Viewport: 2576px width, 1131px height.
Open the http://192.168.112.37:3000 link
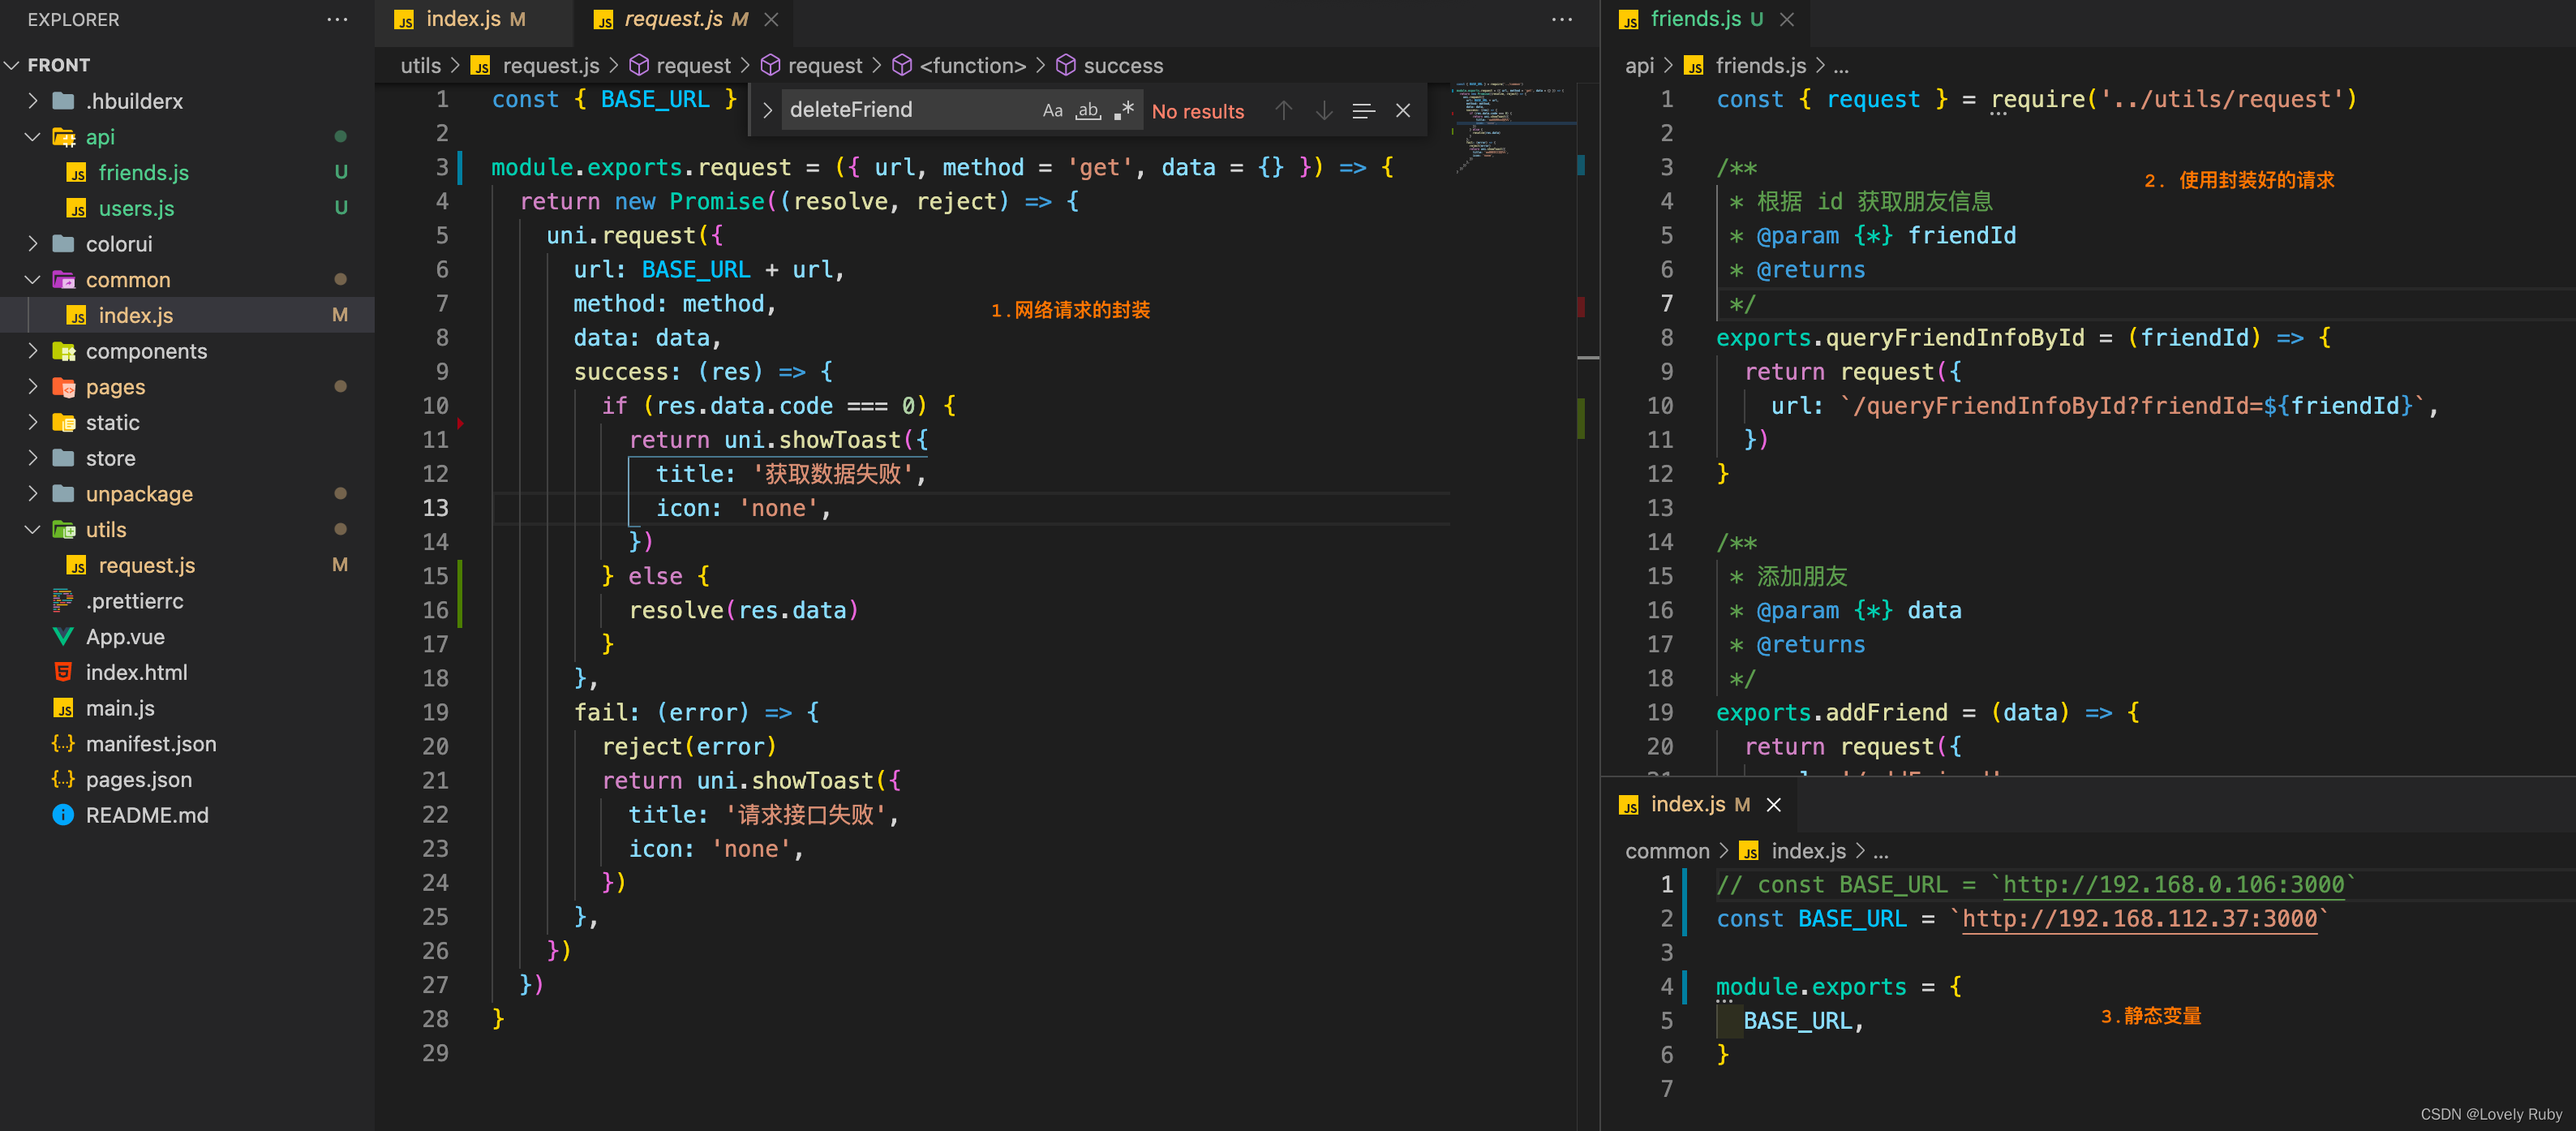tap(2139, 919)
